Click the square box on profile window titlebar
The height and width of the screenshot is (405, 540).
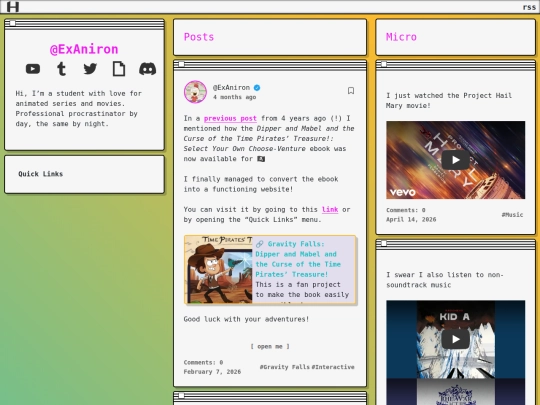(x=12, y=23)
